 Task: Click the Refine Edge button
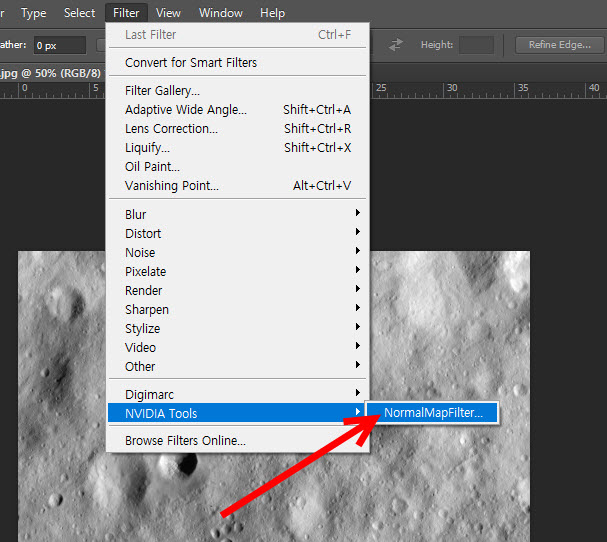click(x=559, y=45)
